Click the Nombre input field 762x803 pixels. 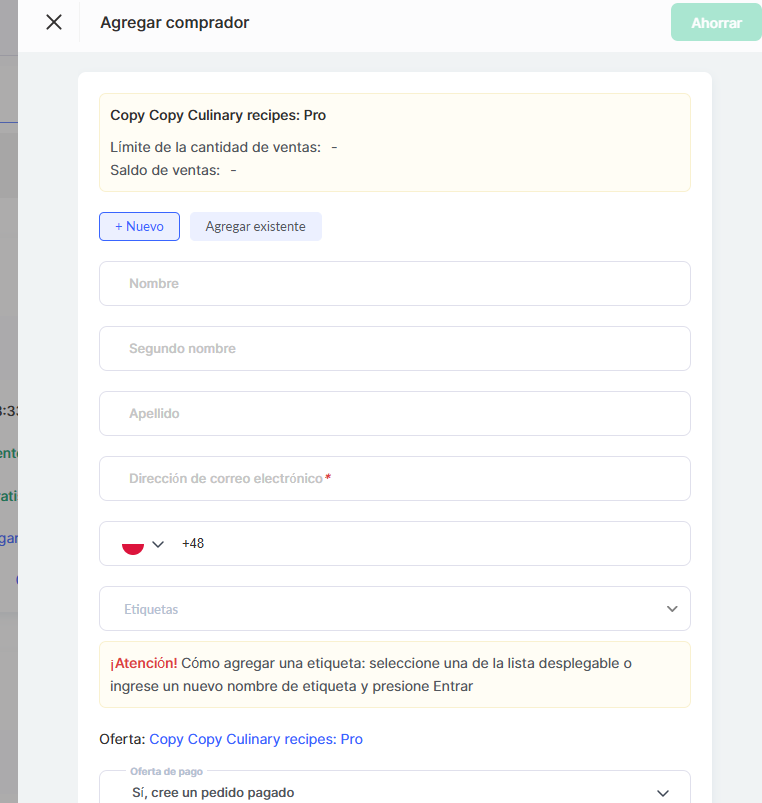[x=394, y=284]
